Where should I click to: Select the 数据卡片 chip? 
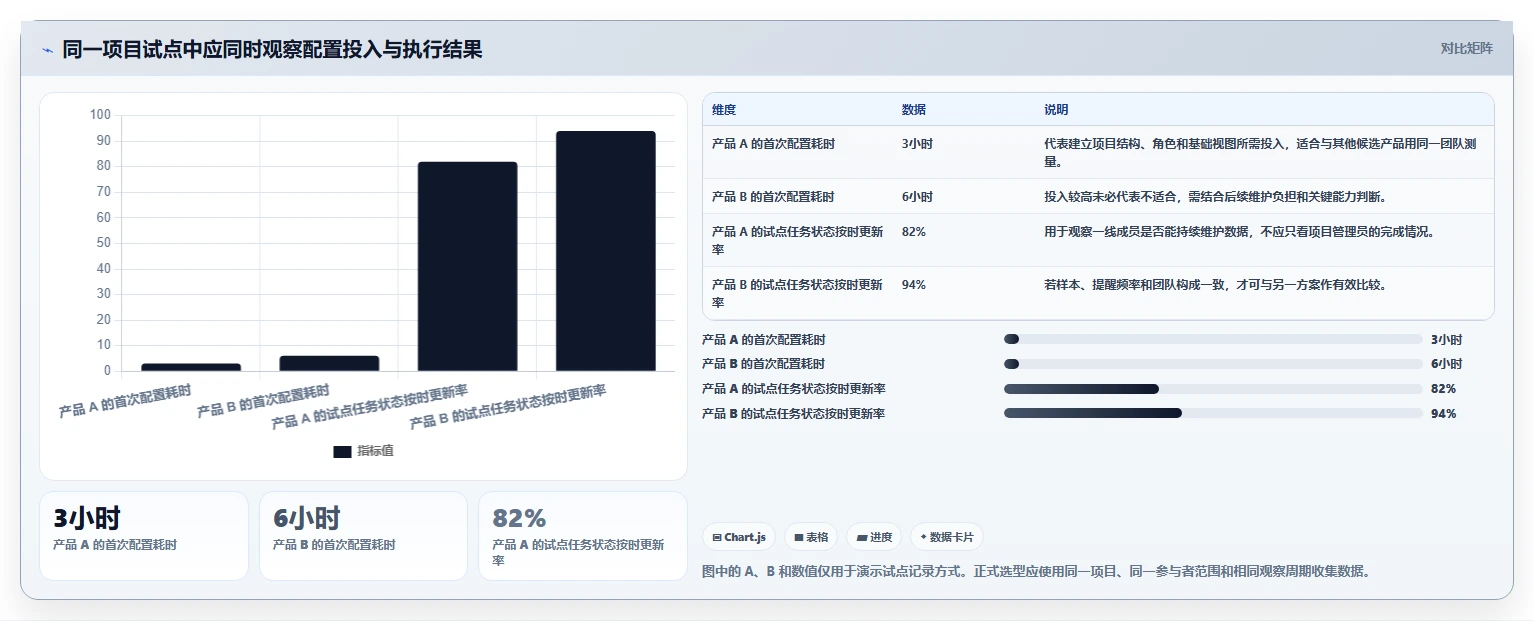pyautogui.click(x=946, y=537)
